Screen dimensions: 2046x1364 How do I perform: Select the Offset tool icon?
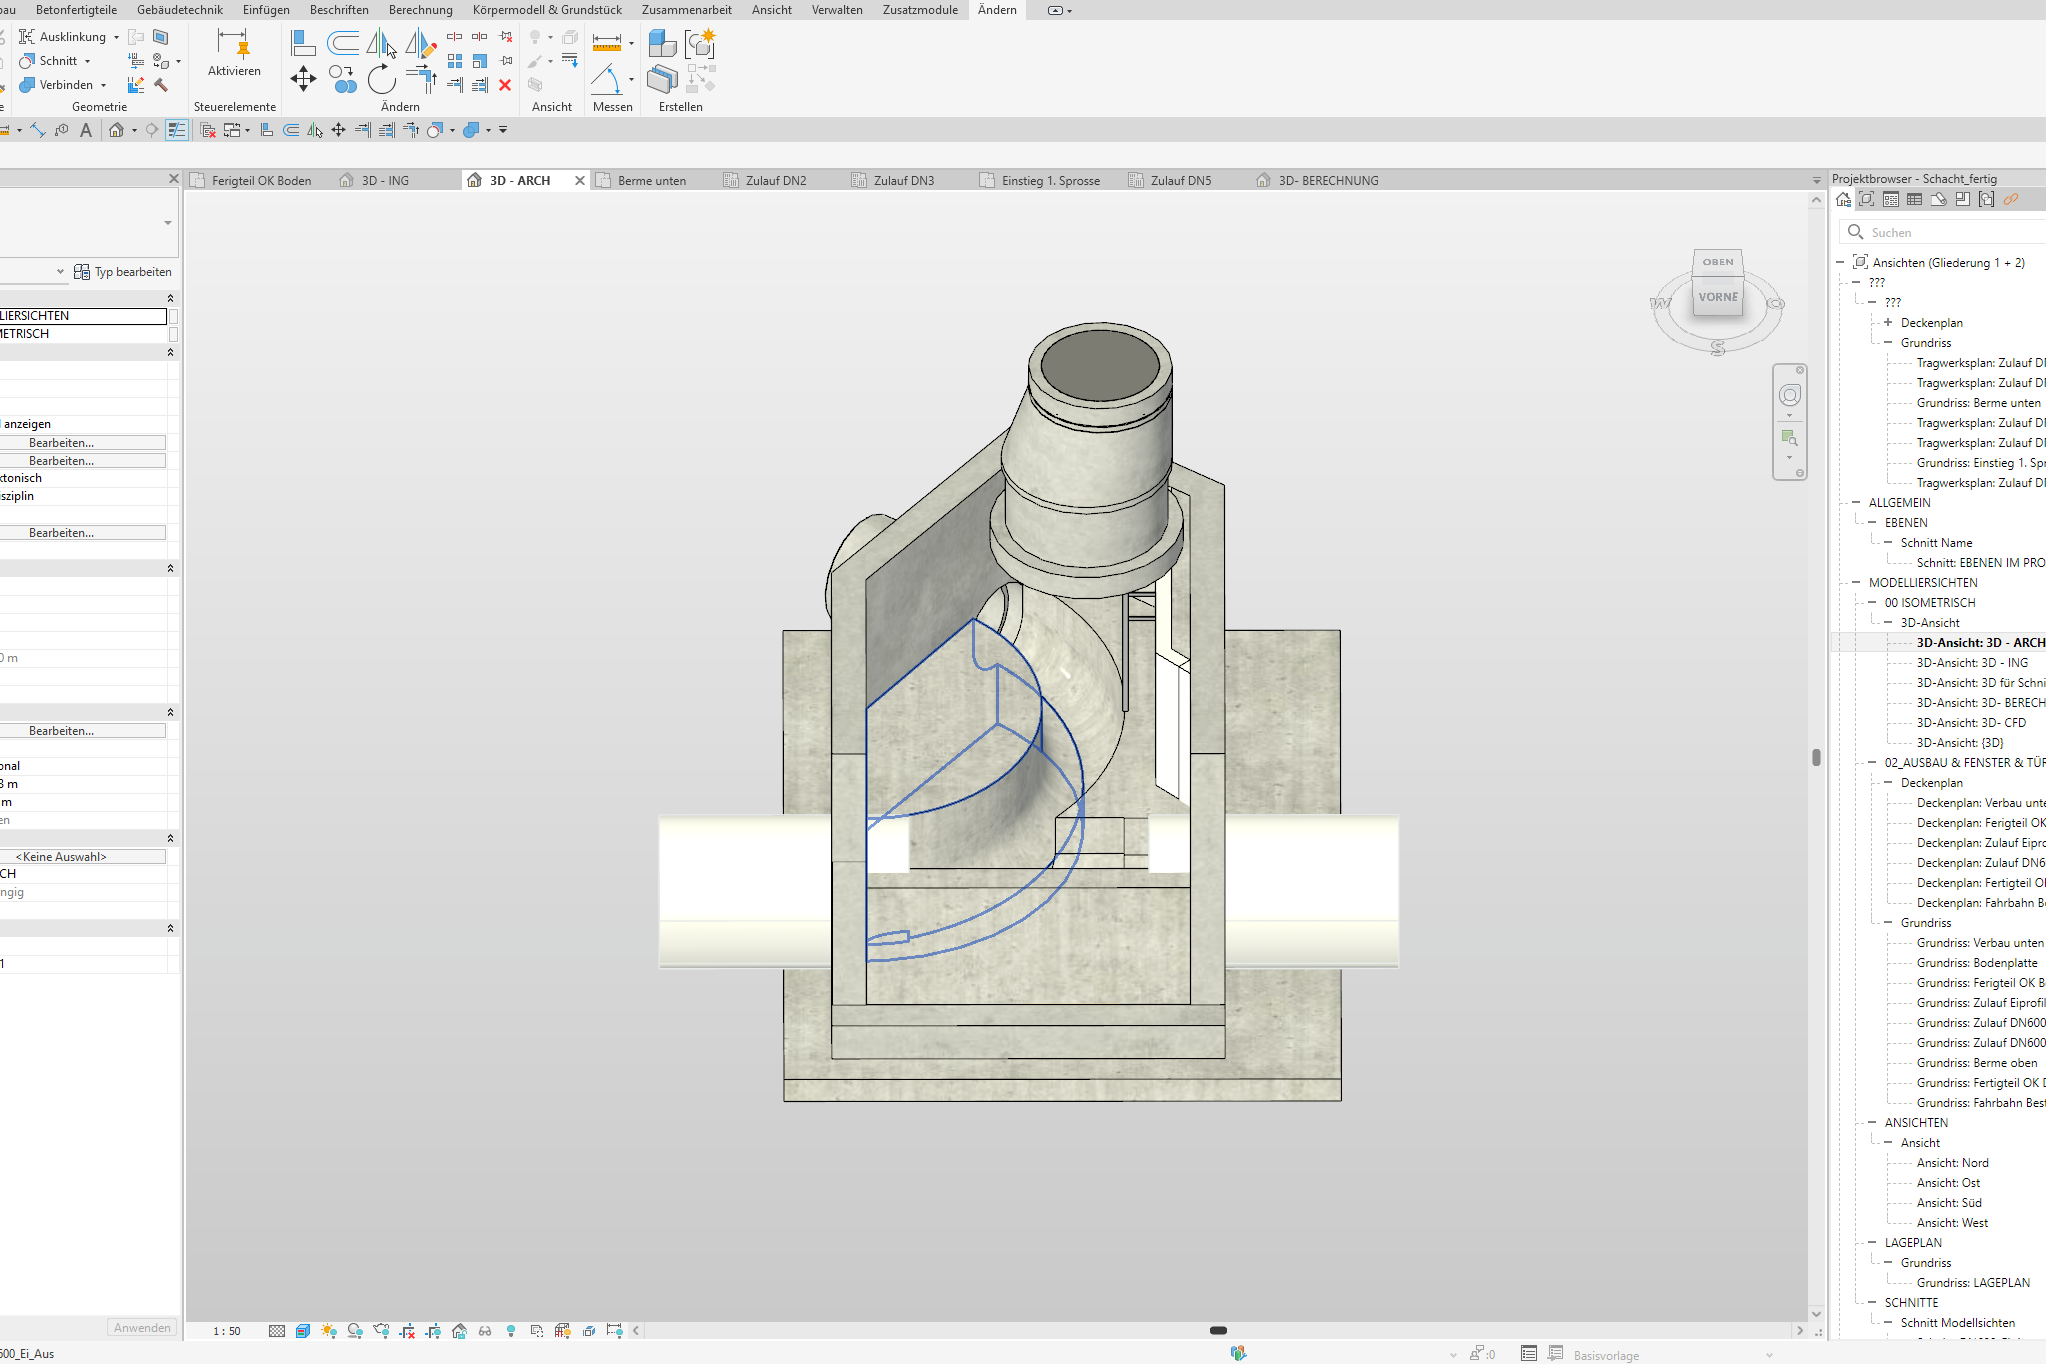click(x=343, y=42)
